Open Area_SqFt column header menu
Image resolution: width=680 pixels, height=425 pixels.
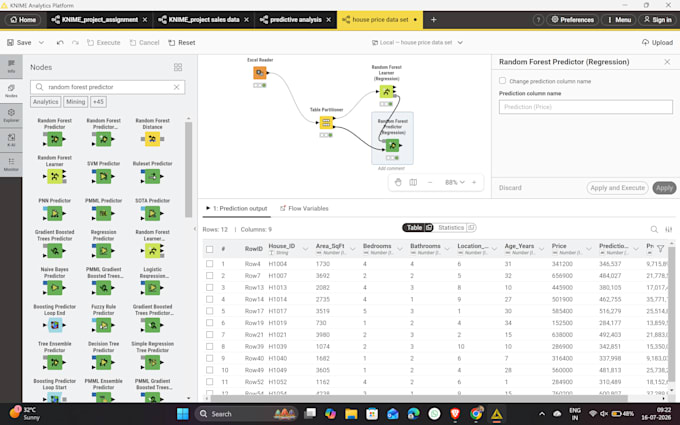[x=353, y=249]
